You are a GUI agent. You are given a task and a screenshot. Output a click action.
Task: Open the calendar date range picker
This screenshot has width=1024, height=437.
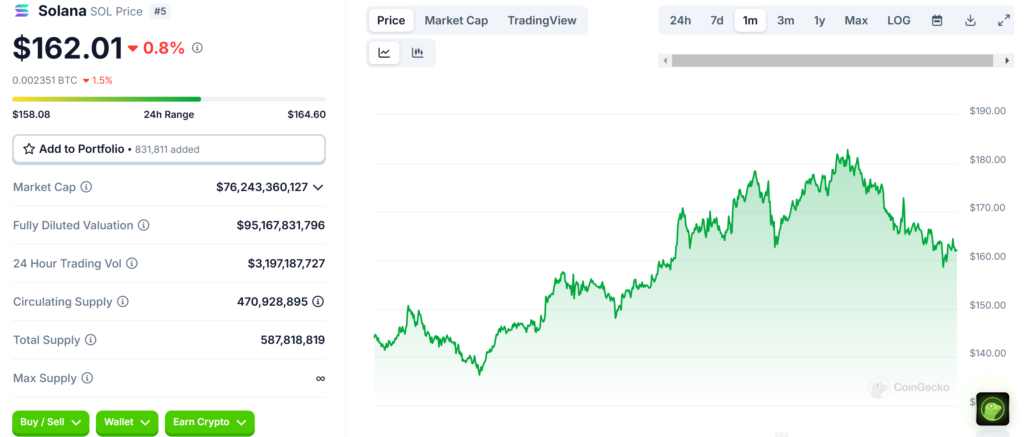pyautogui.click(x=937, y=20)
